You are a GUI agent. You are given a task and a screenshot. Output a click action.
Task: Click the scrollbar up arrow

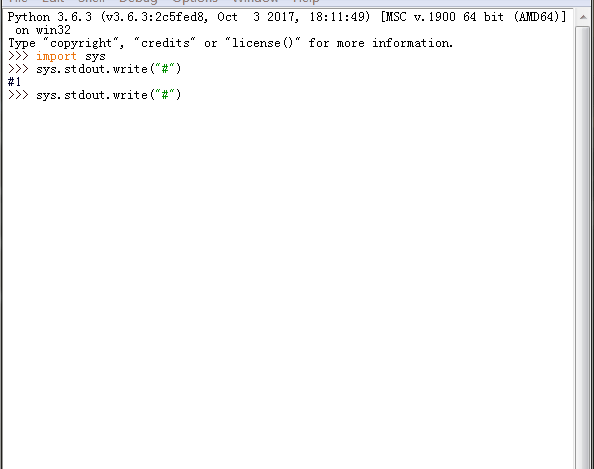(583, 17)
